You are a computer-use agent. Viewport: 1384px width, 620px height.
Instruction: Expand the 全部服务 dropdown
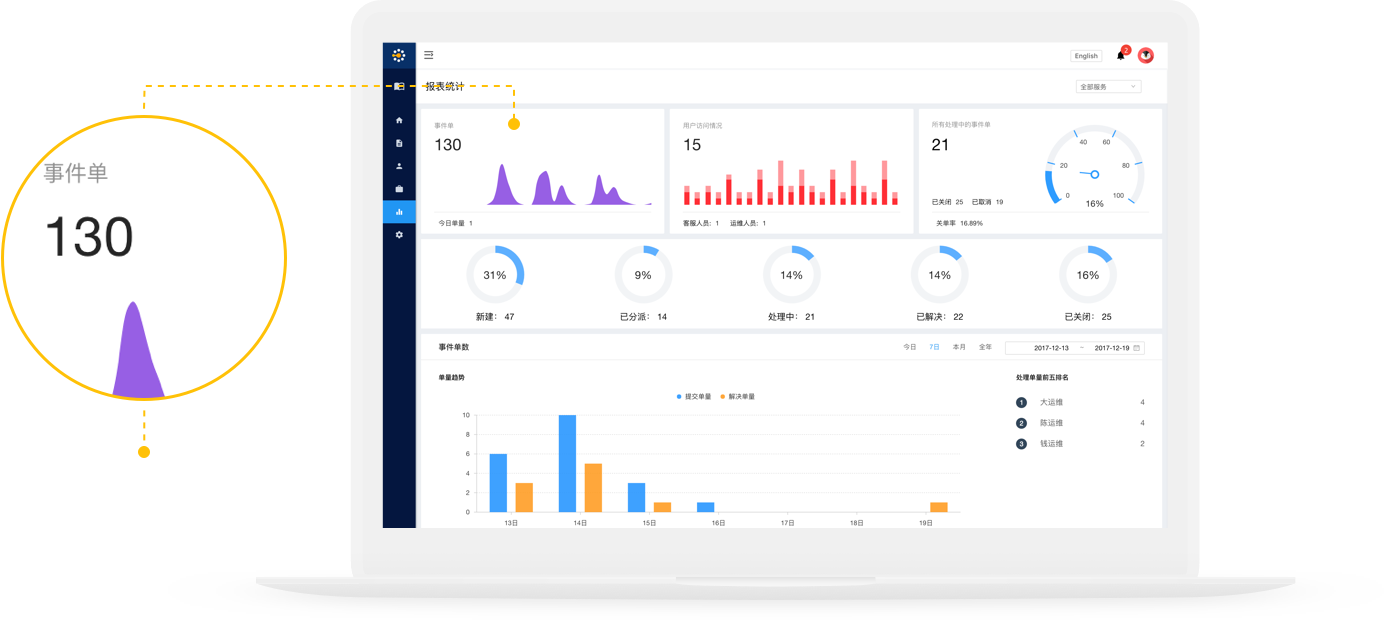point(1108,87)
